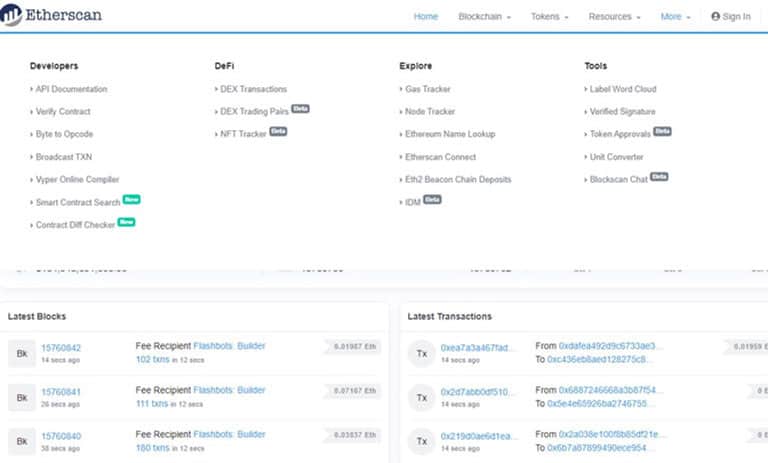This screenshot has height=463, width=768.
Task: Open Etherscan Connect page
Action: coord(438,157)
